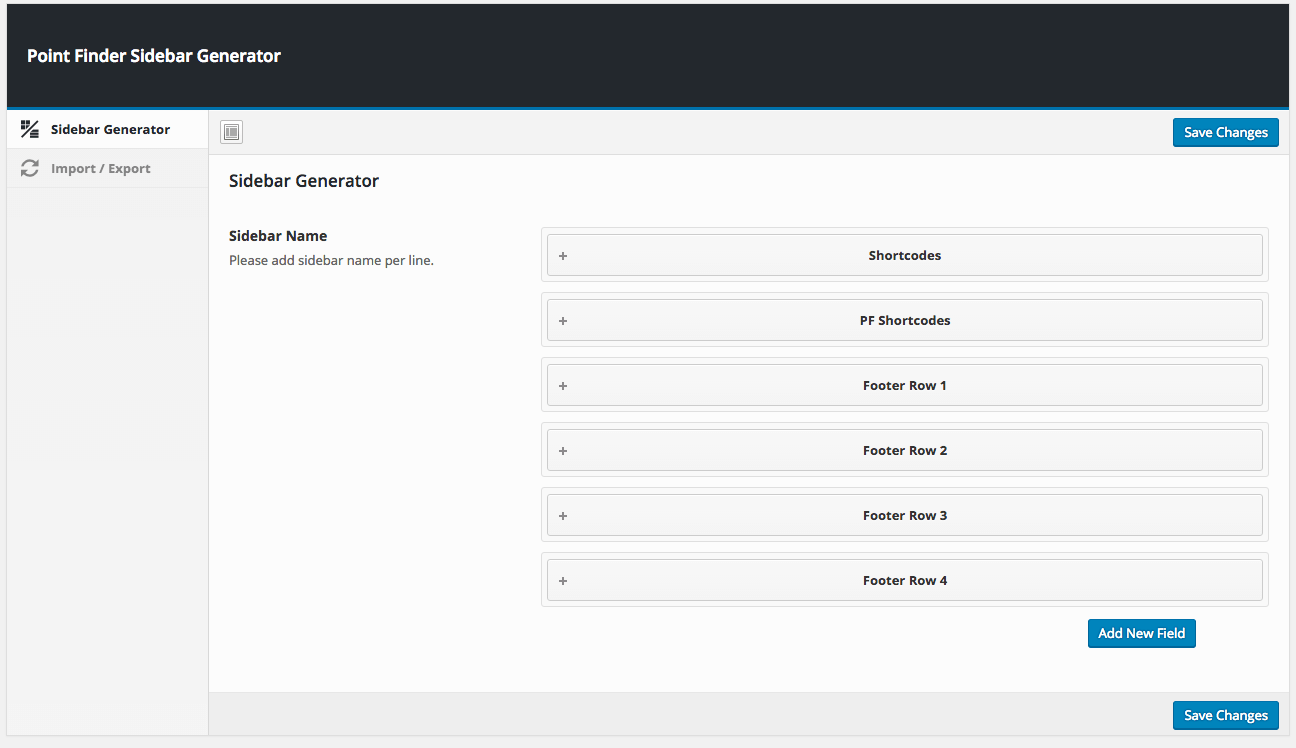Click the Sidebar Generator grid icon
The width and height of the screenshot is (1296, 748).
[x=30, y=129]
